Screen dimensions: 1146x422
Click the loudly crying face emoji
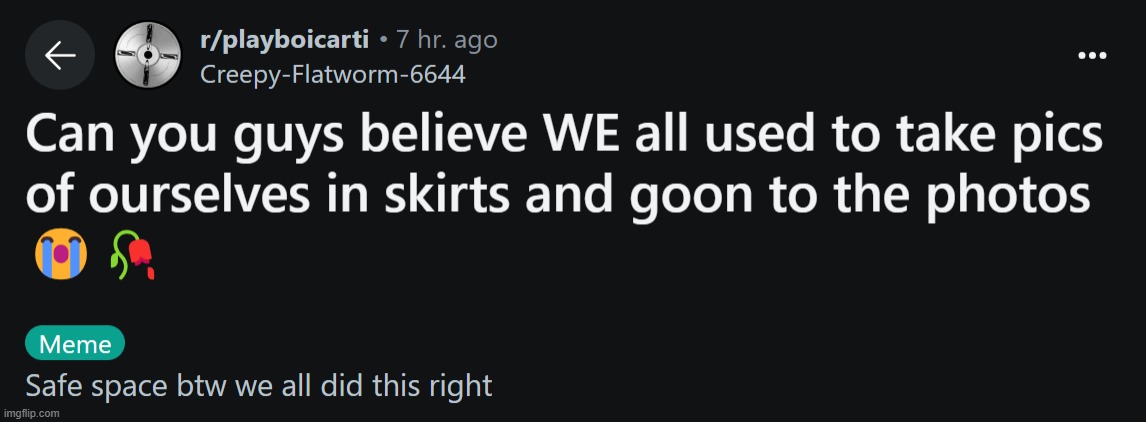[x=60, y=257]
